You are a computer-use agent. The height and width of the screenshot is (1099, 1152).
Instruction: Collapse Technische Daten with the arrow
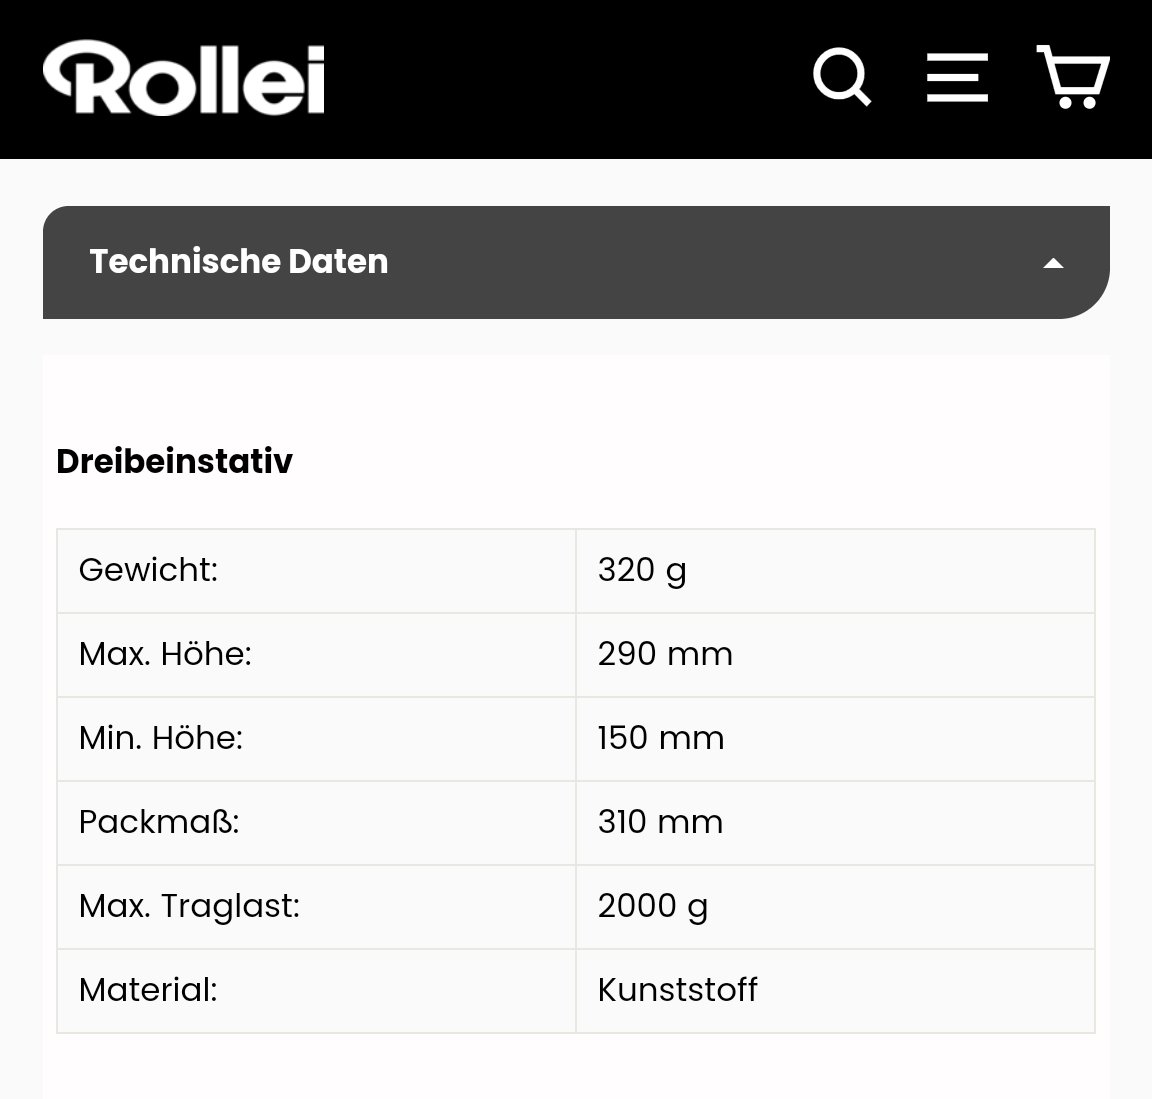pyautogui.click(x=1054, y=263)
